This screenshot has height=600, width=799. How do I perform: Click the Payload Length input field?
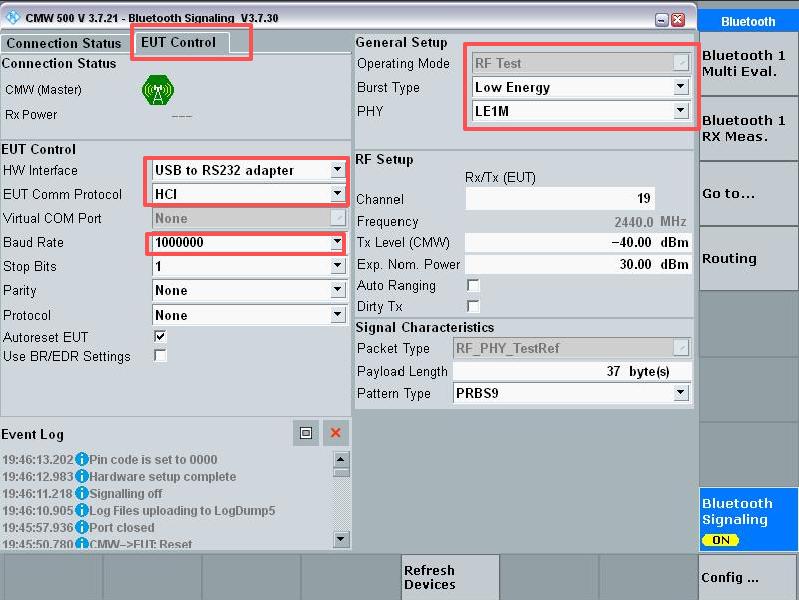pos(572,371)
